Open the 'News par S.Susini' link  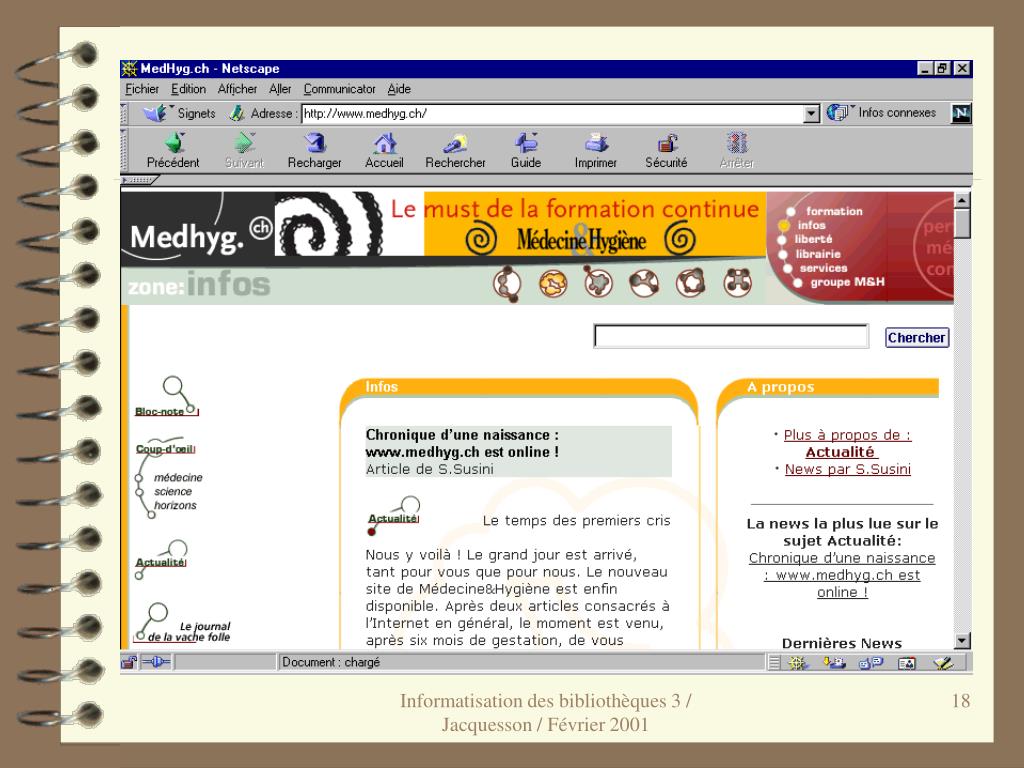848,469
